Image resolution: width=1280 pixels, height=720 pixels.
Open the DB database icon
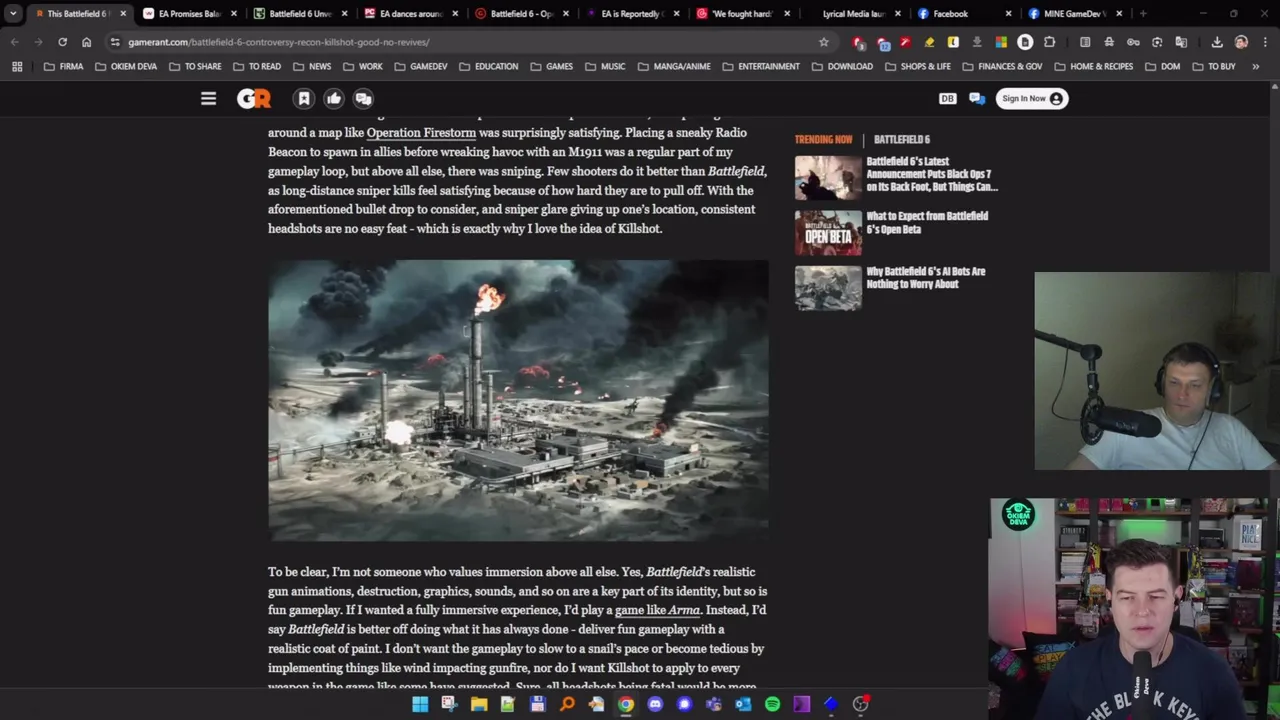coord(947,98)
